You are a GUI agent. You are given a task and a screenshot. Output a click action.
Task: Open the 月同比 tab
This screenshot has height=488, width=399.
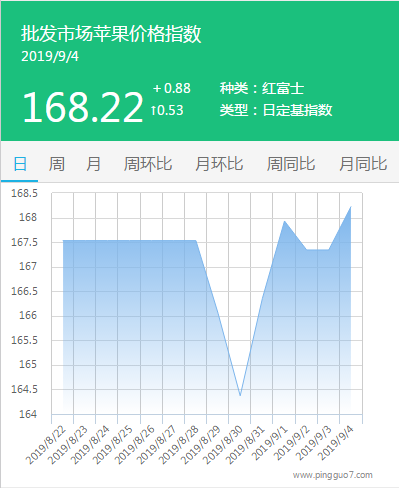363,164
